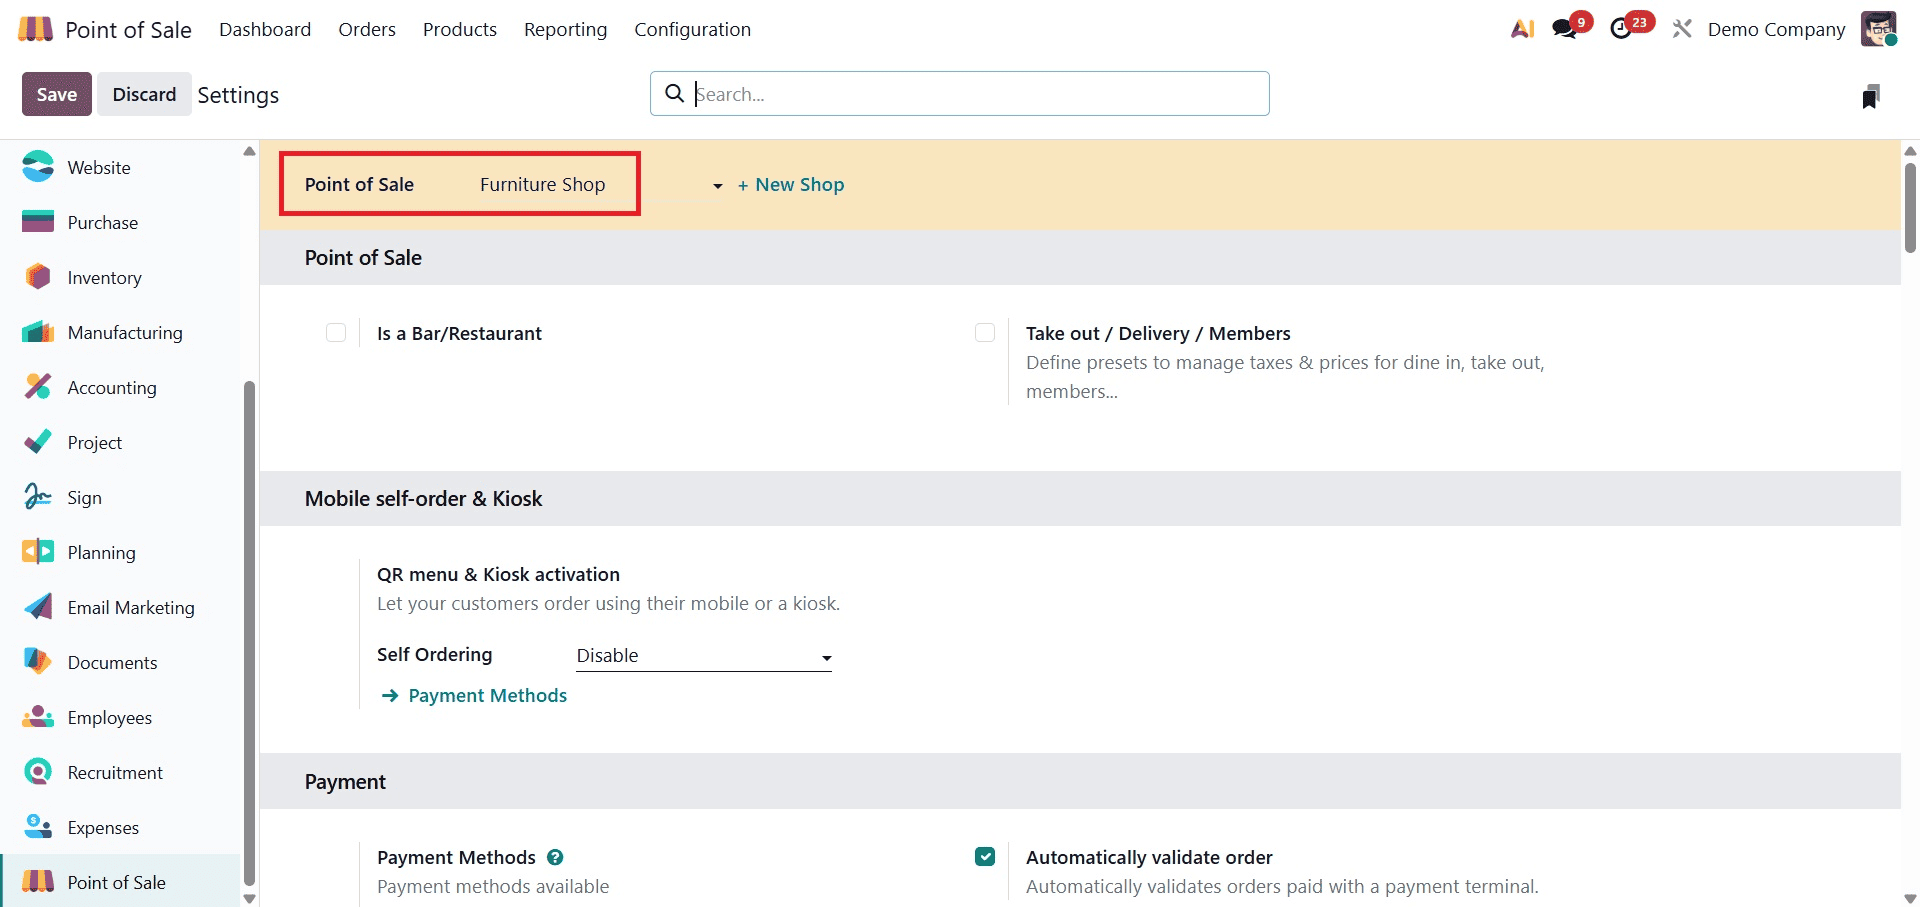This screenshot has height=907, width=1920.
Task: Click the sidebar vertical scrollbar thumb
Action: click(x=249, y=633)
